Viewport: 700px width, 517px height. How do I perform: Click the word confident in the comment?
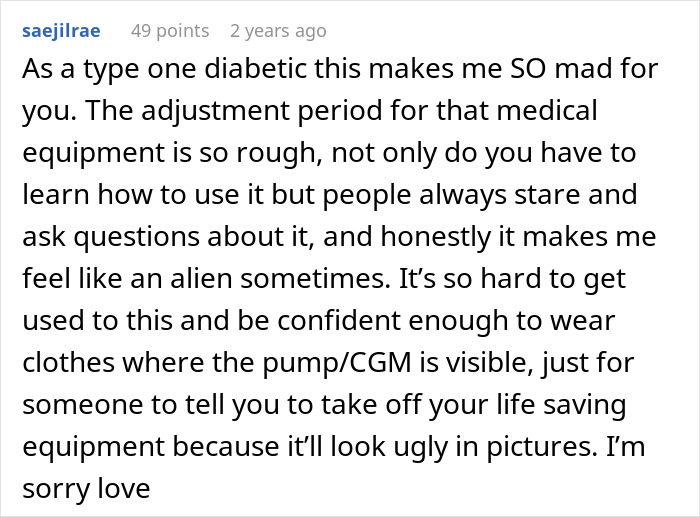pyautogui.click(x=338, y=321)
